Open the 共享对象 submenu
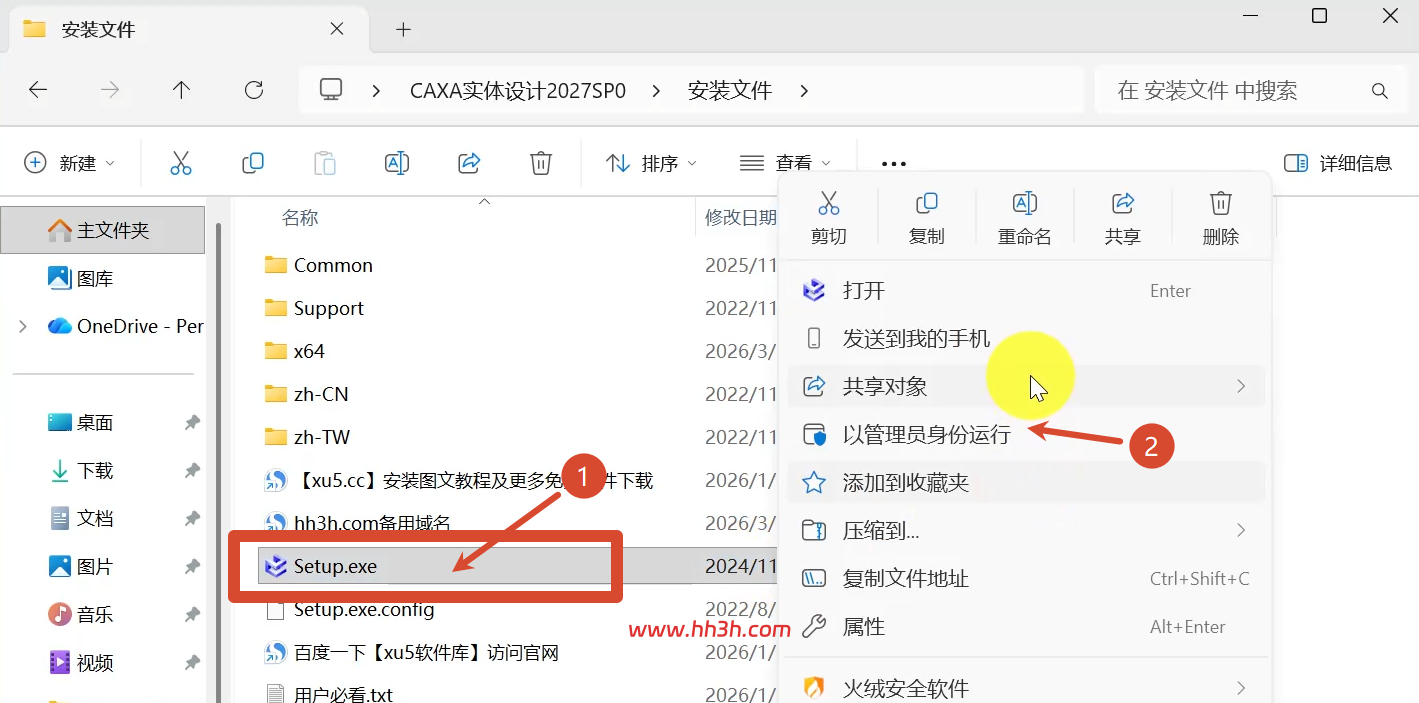1419x703 pixels. (1026, 387)
